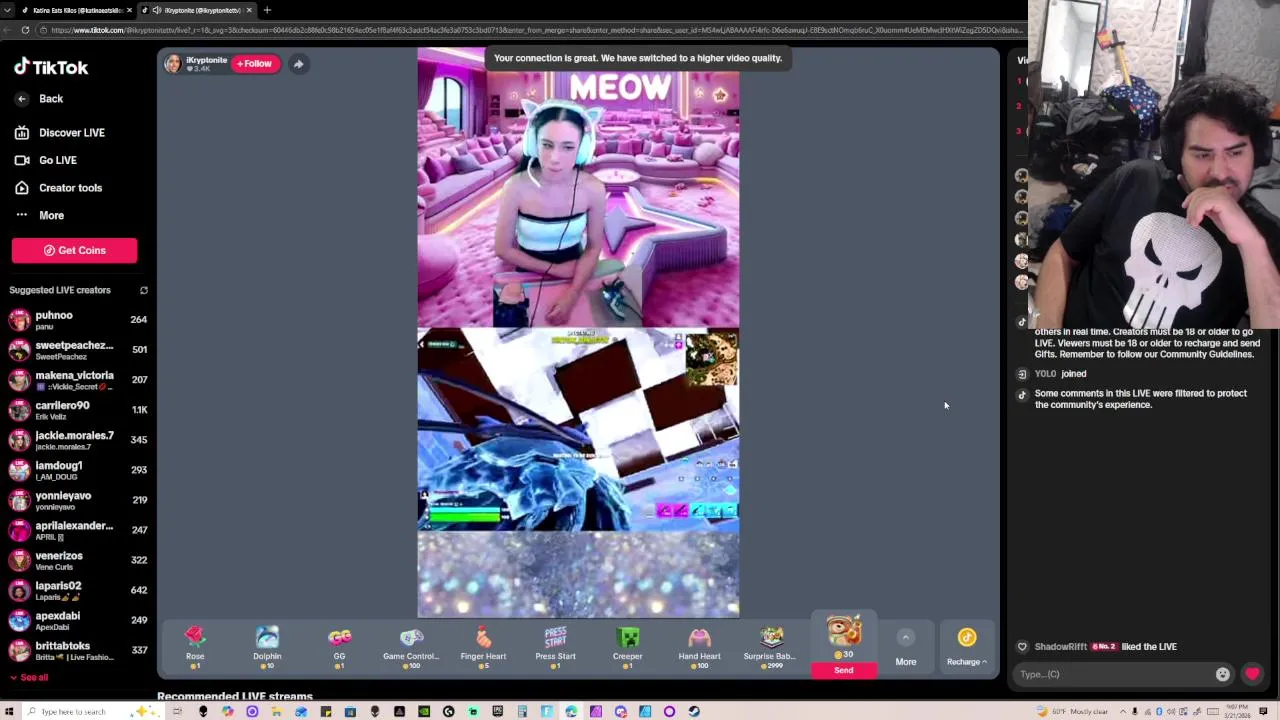Click the Get Coins button

[74, 250]
